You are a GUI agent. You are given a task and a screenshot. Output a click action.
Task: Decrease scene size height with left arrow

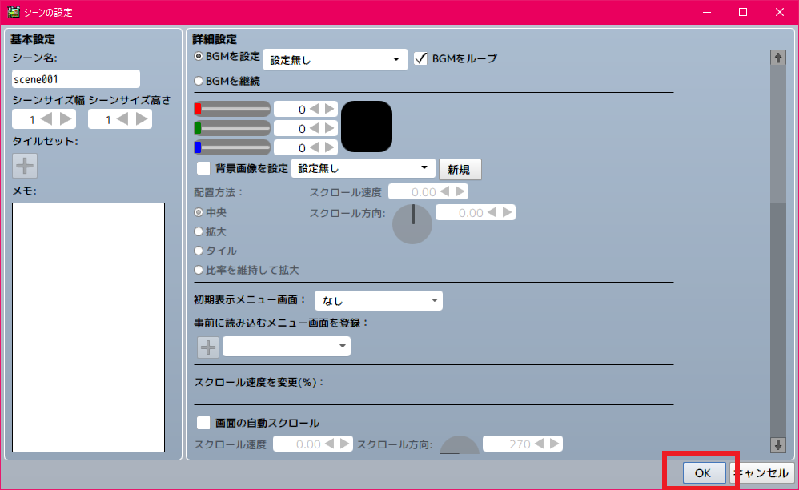pyautogui.click(x=122, y=119)
